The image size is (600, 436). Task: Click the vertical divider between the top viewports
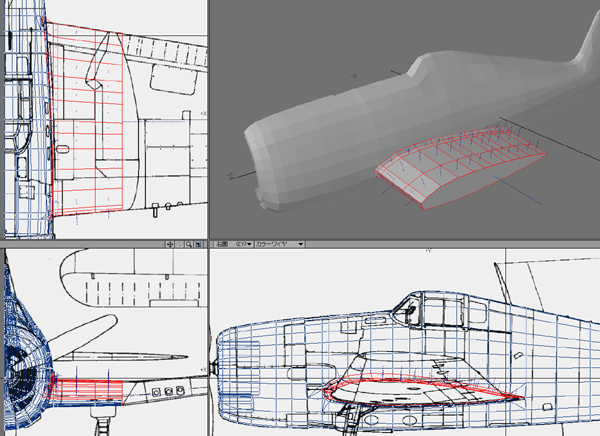[x=207, y=118]
